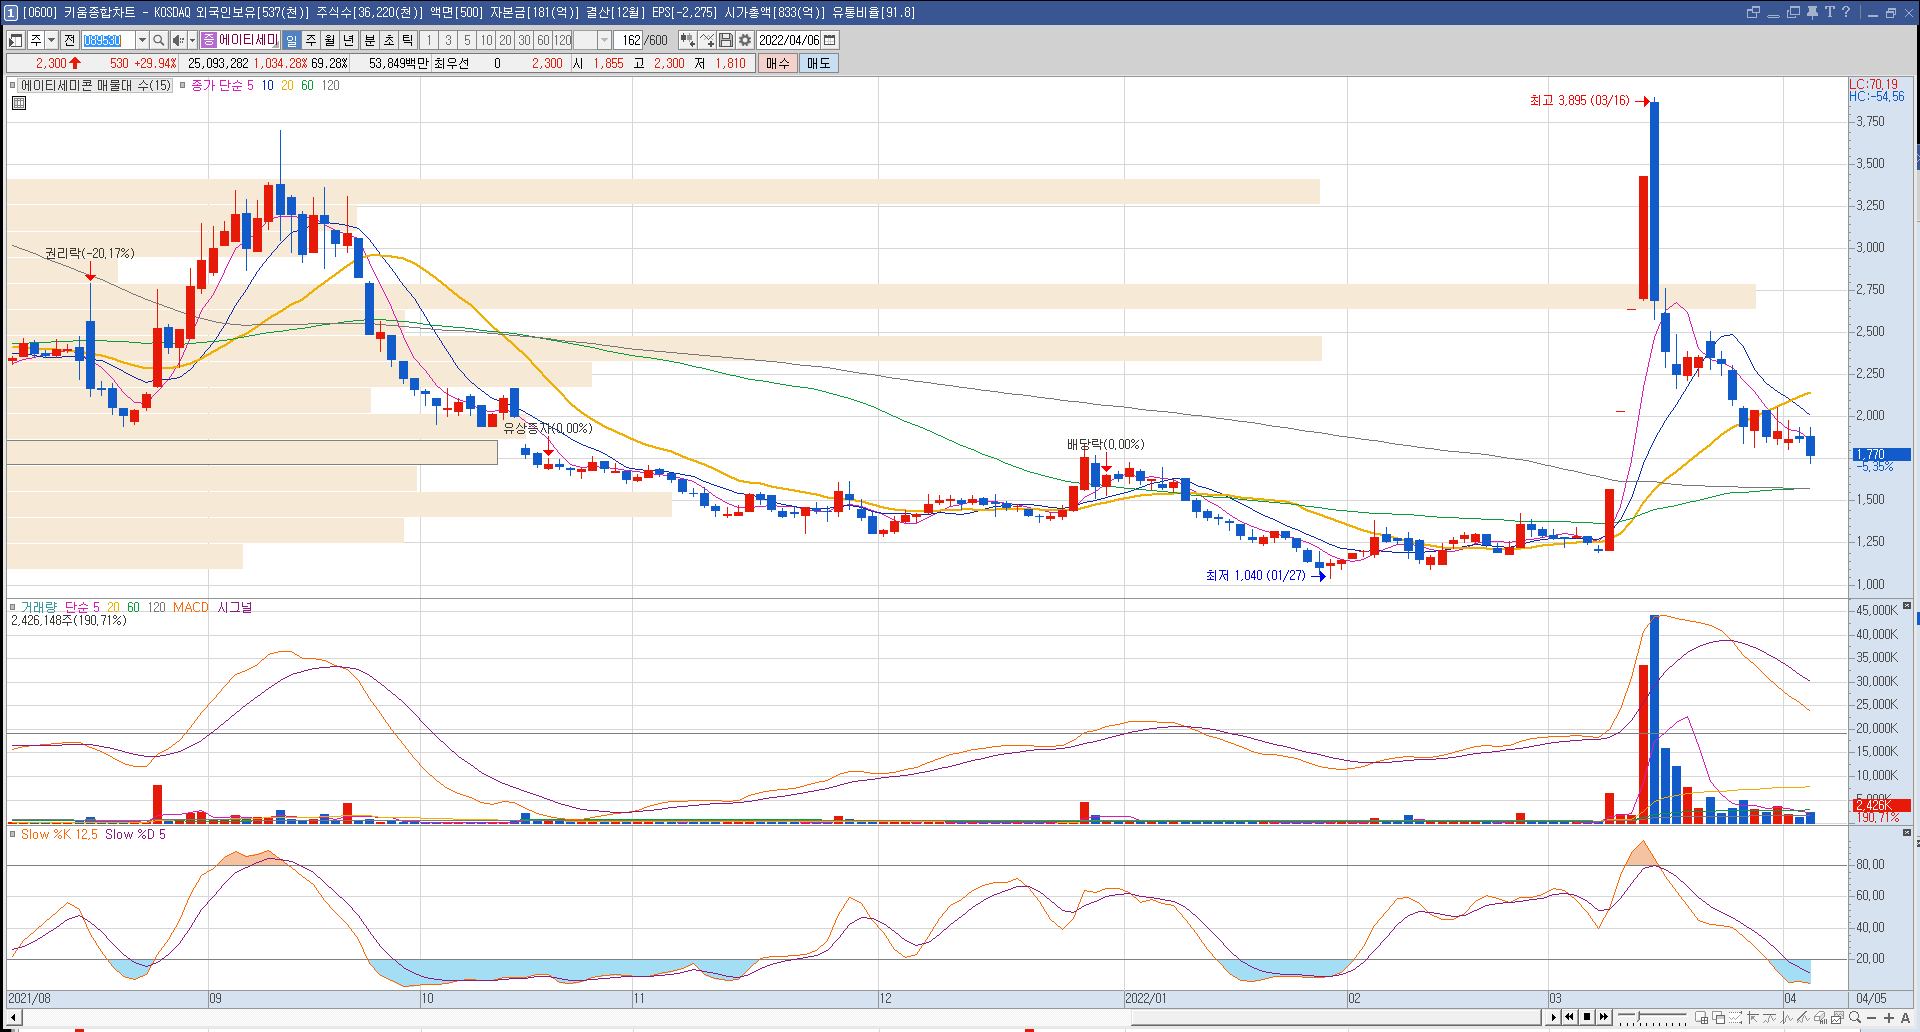Click the rewind replay button
Image resolution: width=1920 pixels, height=1032 pixels.
coord(1570,1017)
